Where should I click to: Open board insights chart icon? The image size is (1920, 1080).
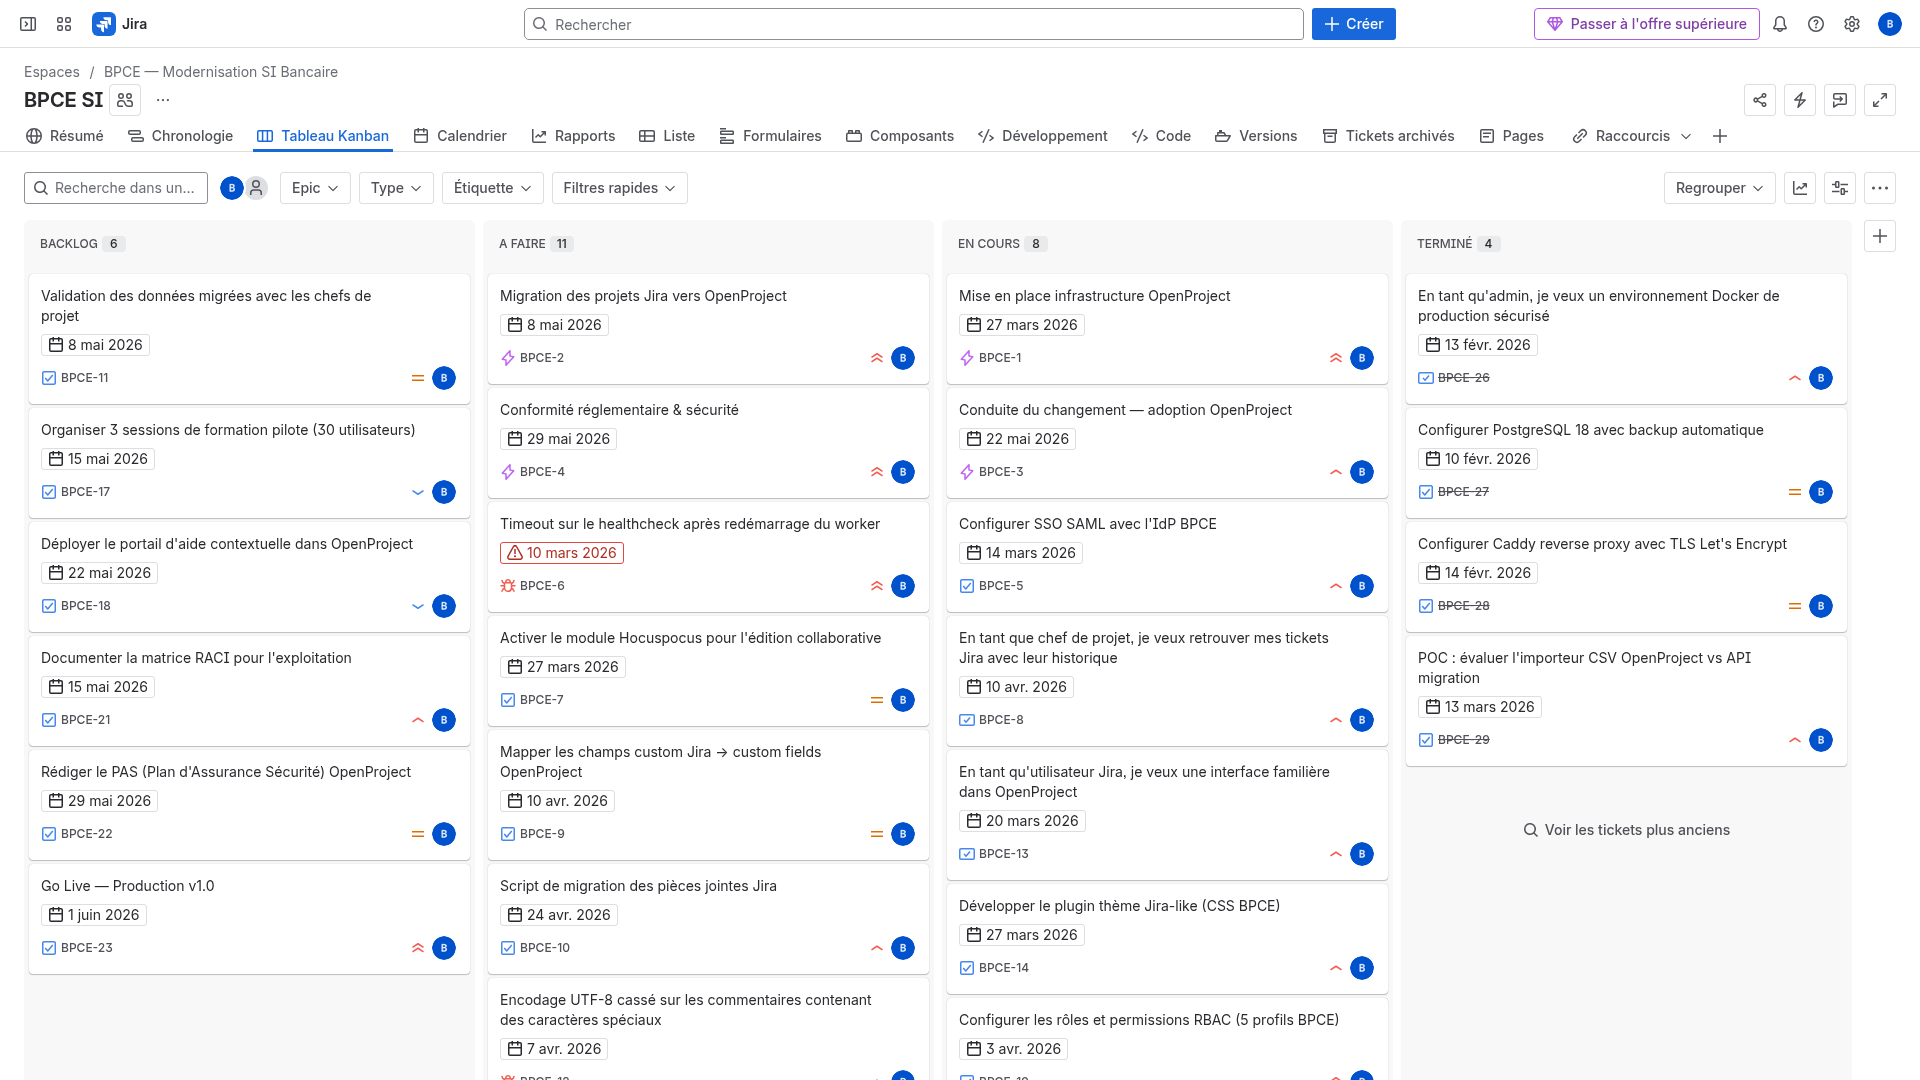tap(1800, 188)
